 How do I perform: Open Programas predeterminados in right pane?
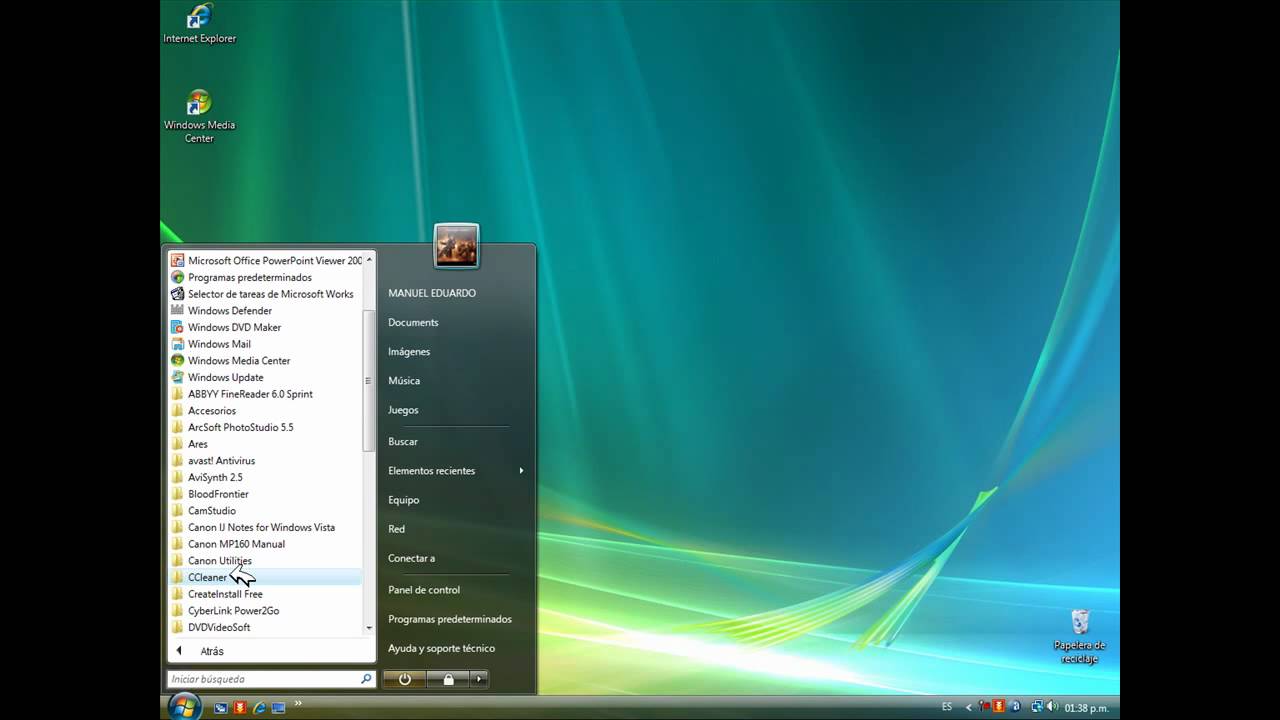coord(450,619)
